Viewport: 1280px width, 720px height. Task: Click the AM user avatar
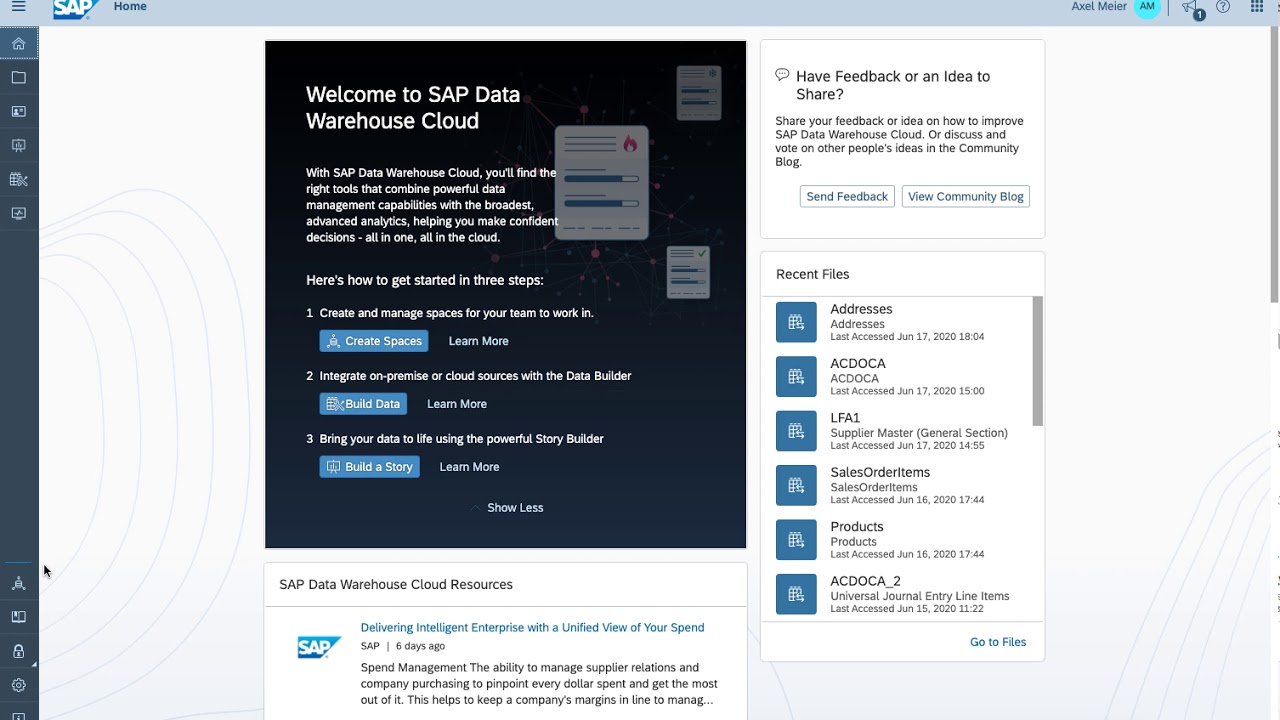tap(1147, 6)
